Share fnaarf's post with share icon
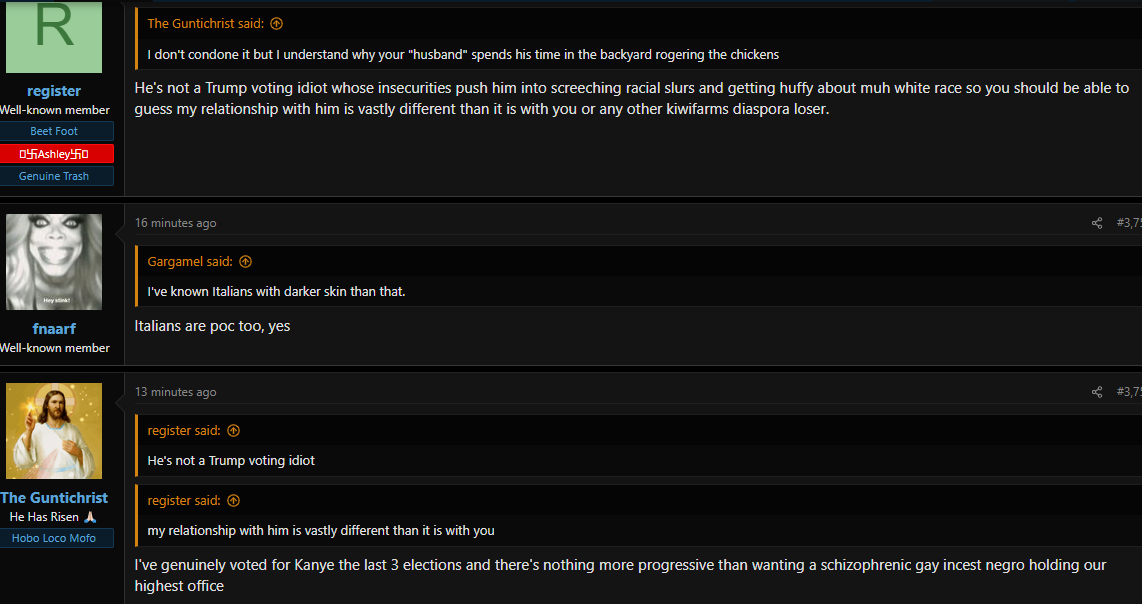The height and width of the screenshot is (604, 1142). point(1097,223)
